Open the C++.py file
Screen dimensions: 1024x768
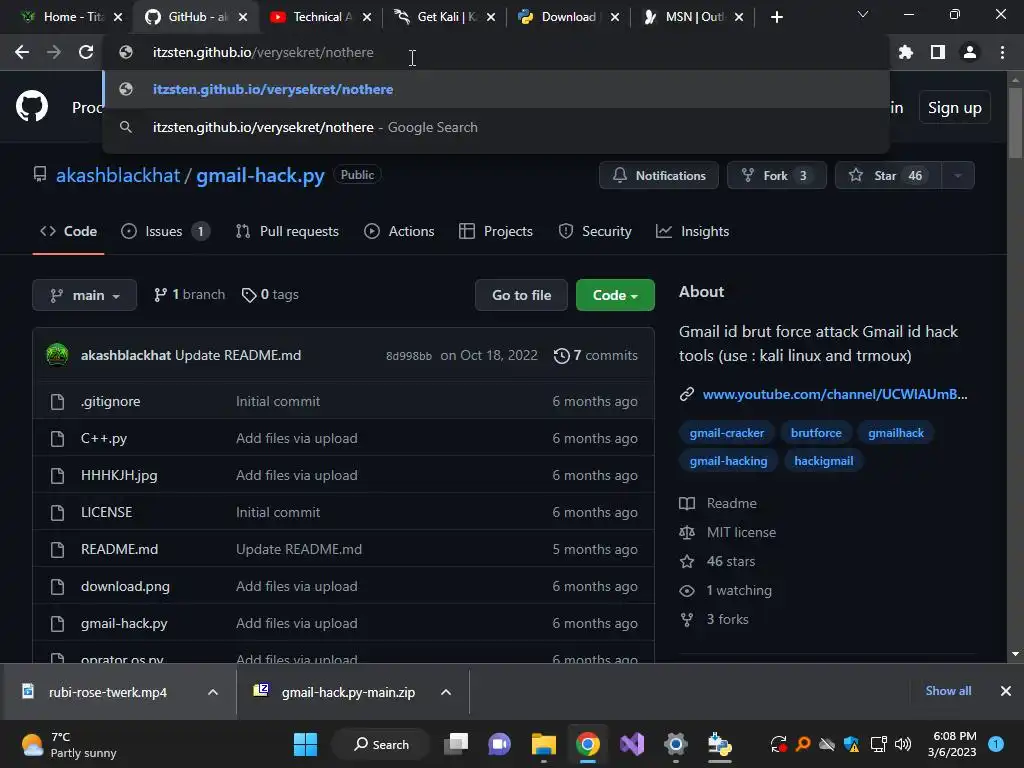(104, 438)
